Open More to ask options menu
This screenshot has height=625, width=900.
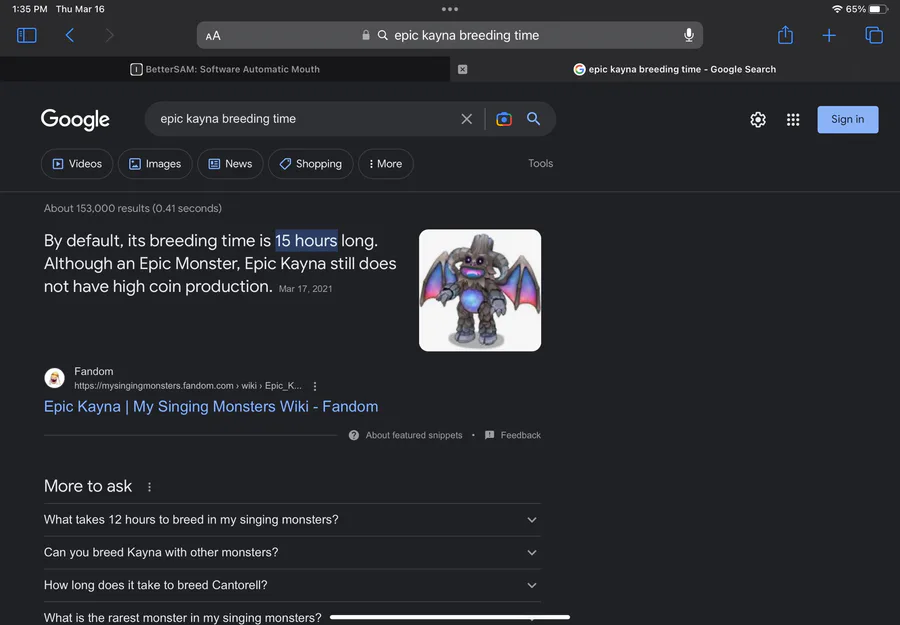click(x=149, y=487)
